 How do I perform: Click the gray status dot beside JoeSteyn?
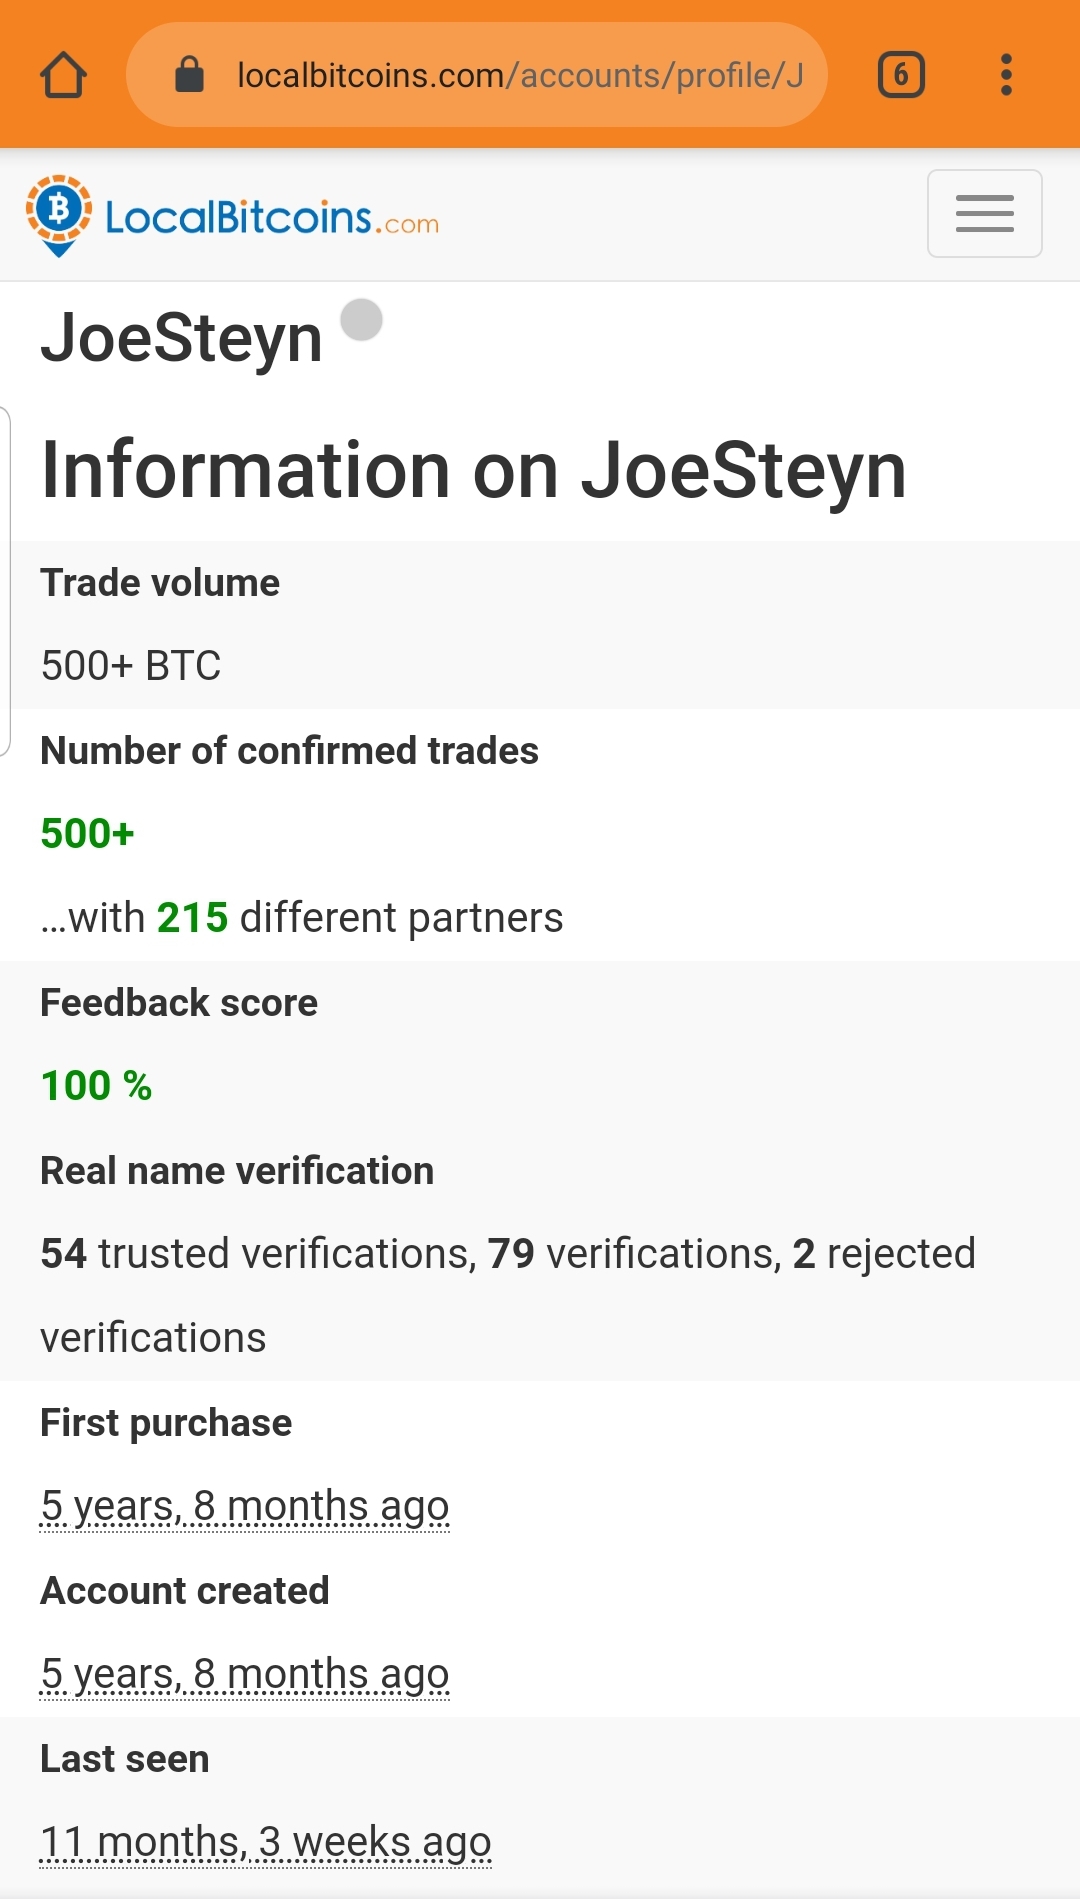(361, 320)
